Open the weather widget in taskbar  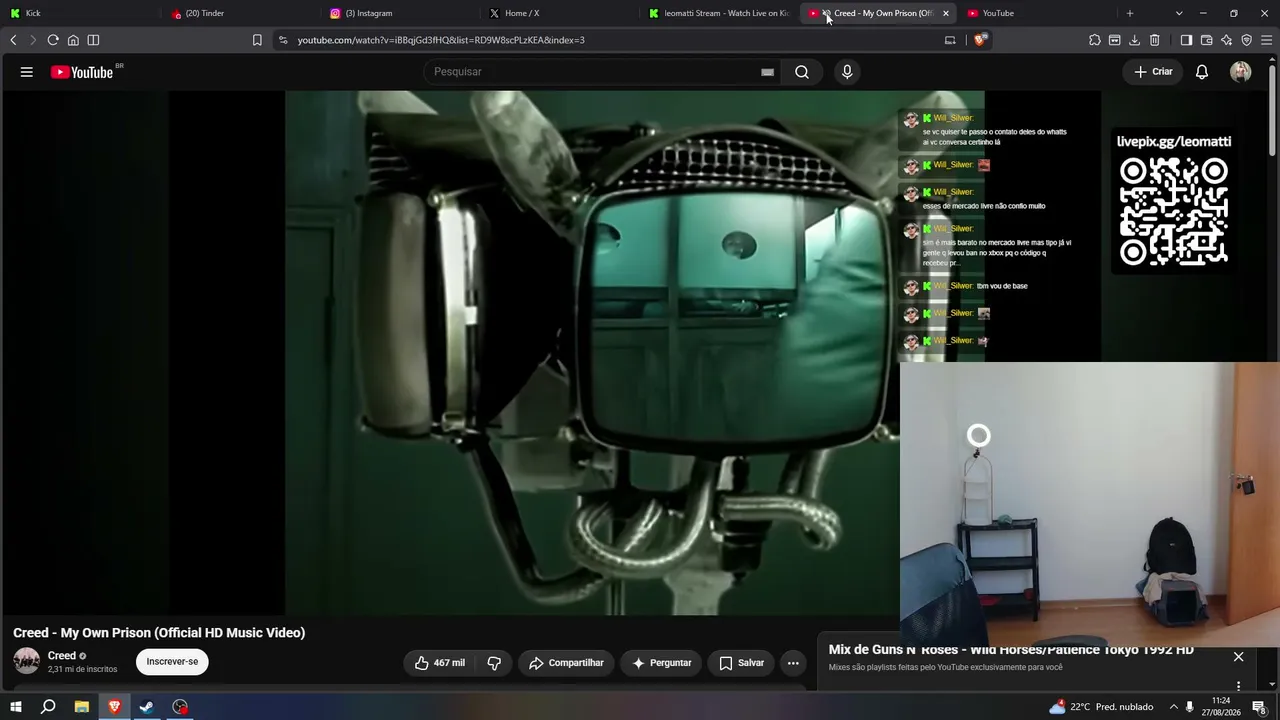point(1101,707)
